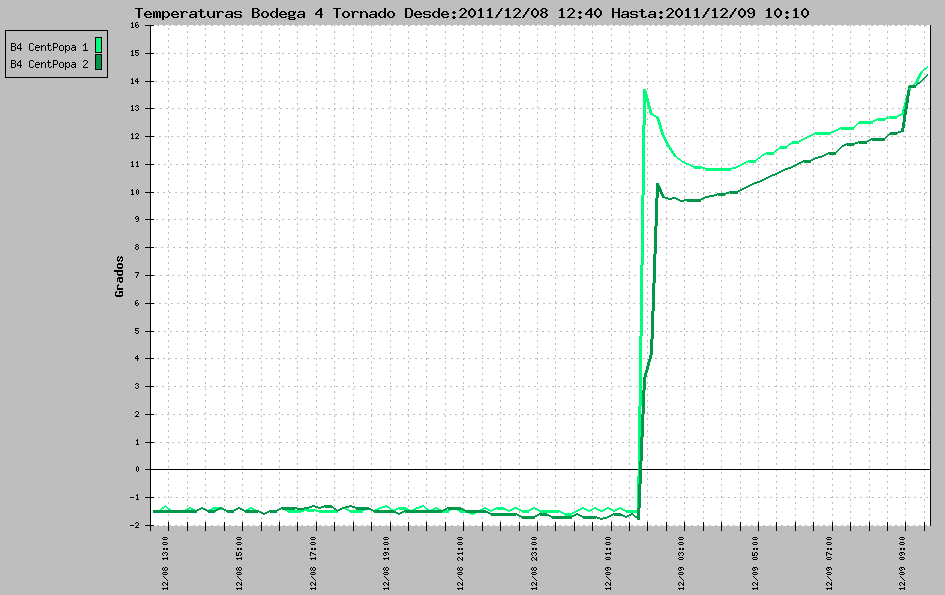Click the '12/08 13:00' time axis label
Viewport: 945px width, 595px height.
[x=166, y=563]
